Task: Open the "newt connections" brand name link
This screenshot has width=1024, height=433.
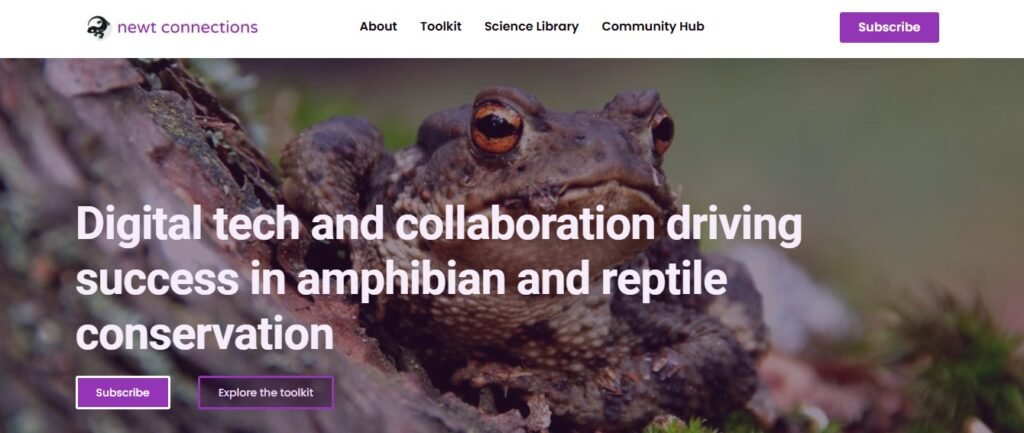Action: (x=187, y=27)
